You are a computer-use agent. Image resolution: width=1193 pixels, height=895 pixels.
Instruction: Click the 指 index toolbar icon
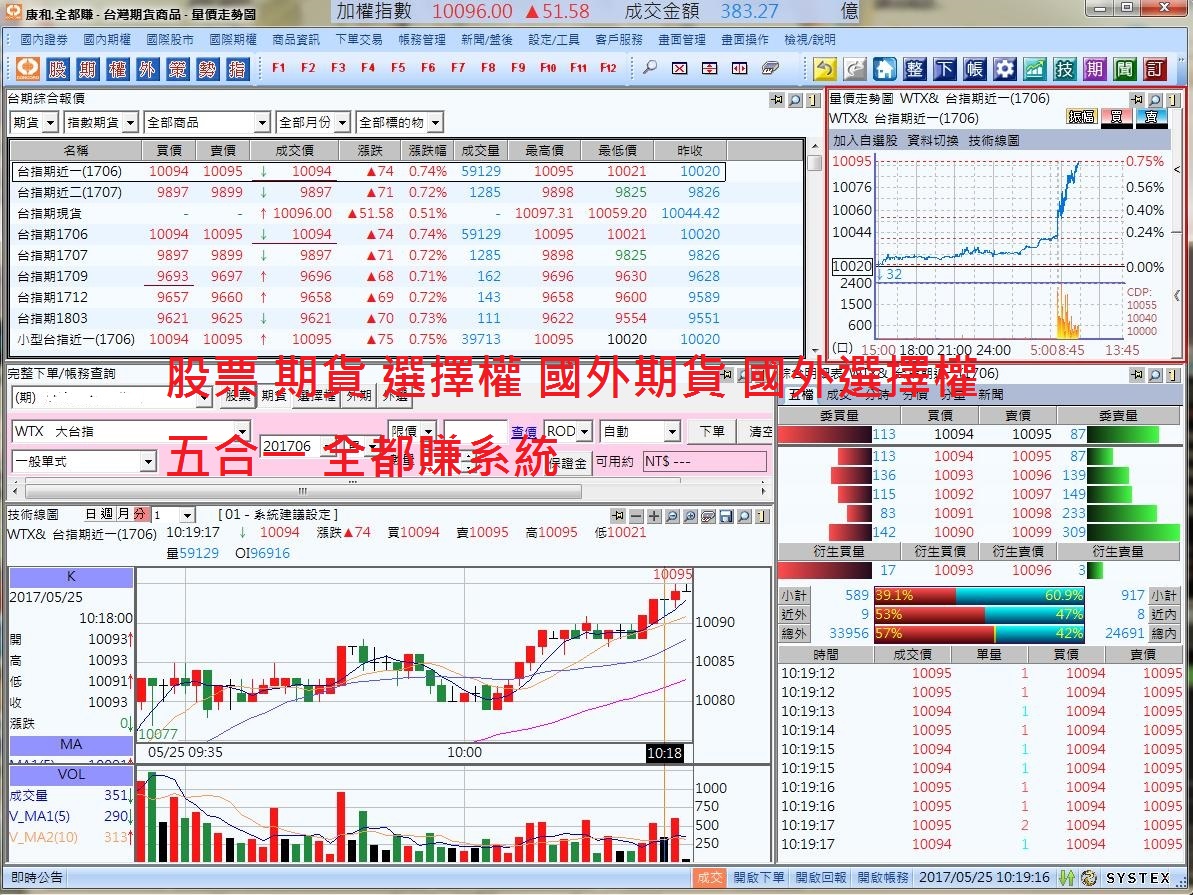(237, 69)
